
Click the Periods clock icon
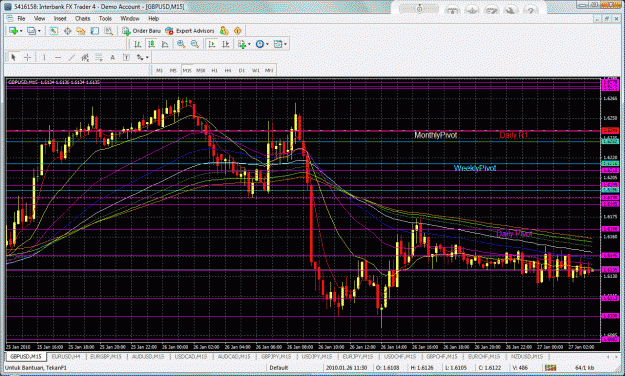(259, 44)
